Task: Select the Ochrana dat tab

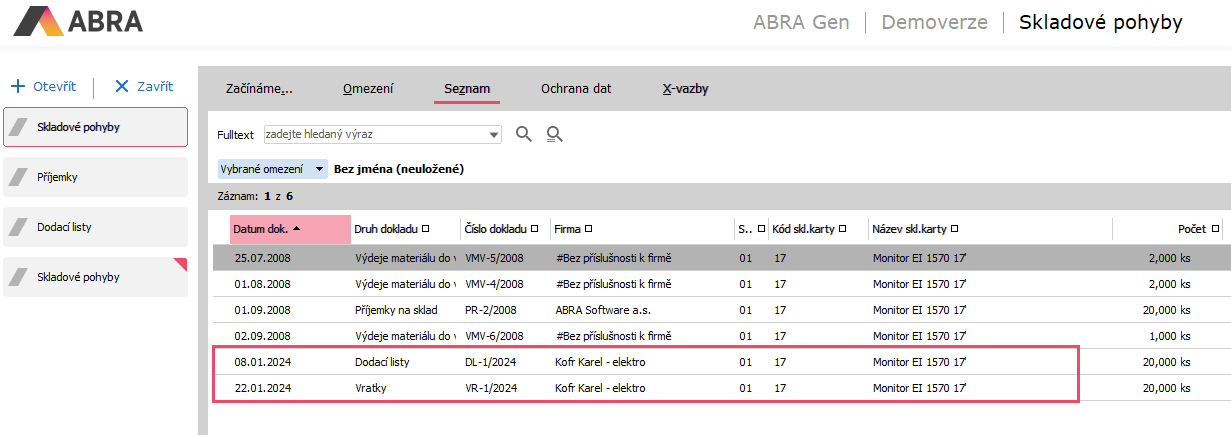Action: click(576, 88)
